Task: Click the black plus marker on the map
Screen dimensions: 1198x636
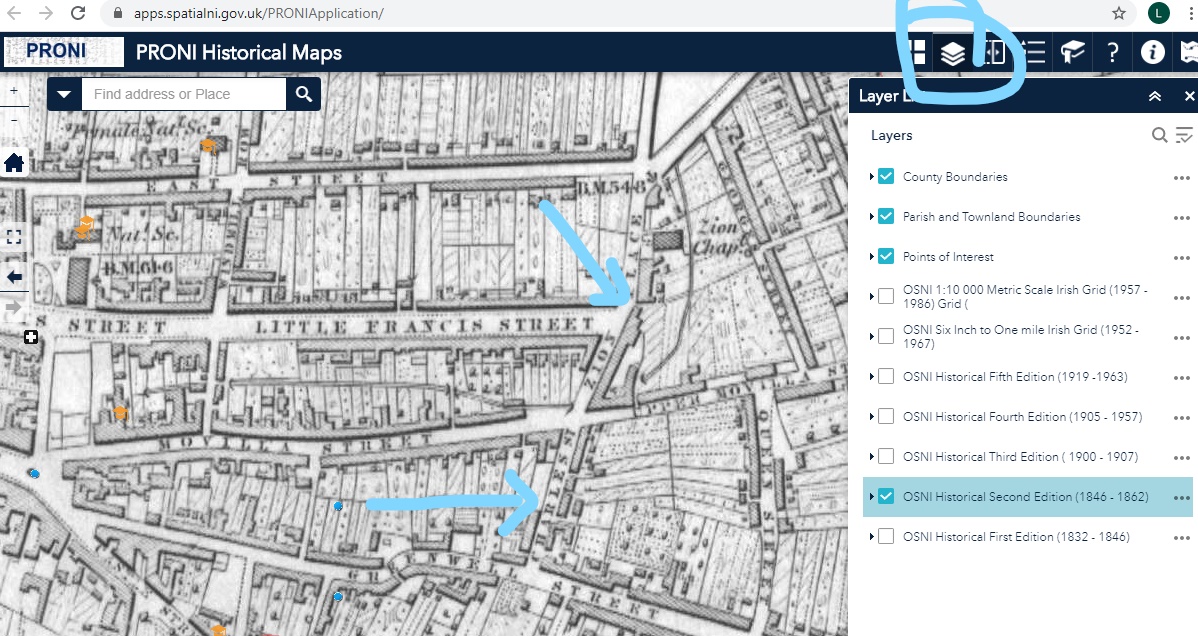Action: (31, 337)
